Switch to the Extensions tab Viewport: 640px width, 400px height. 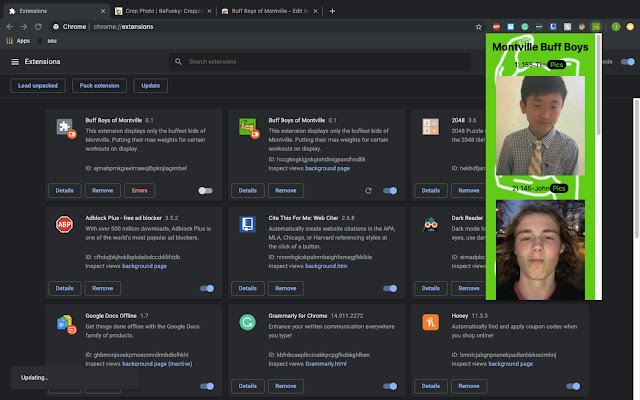[x=56, y=11]
